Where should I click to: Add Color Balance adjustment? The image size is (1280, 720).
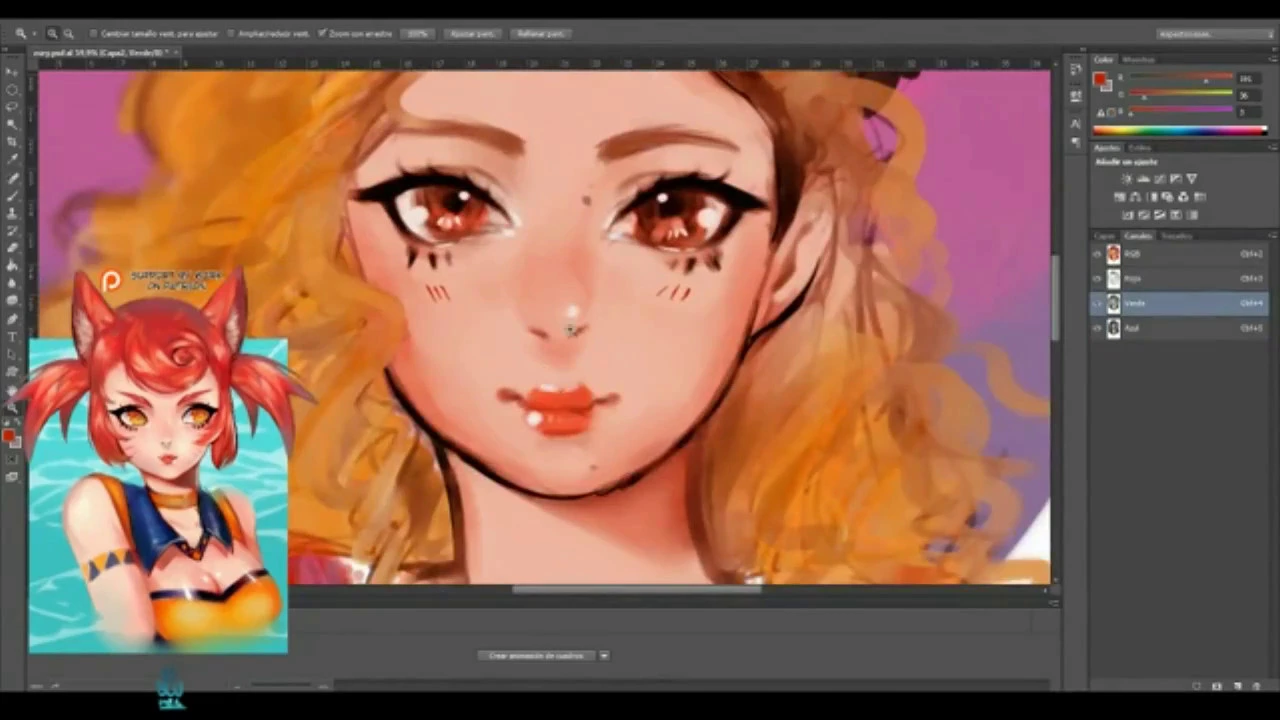(x=1136, y=197)
